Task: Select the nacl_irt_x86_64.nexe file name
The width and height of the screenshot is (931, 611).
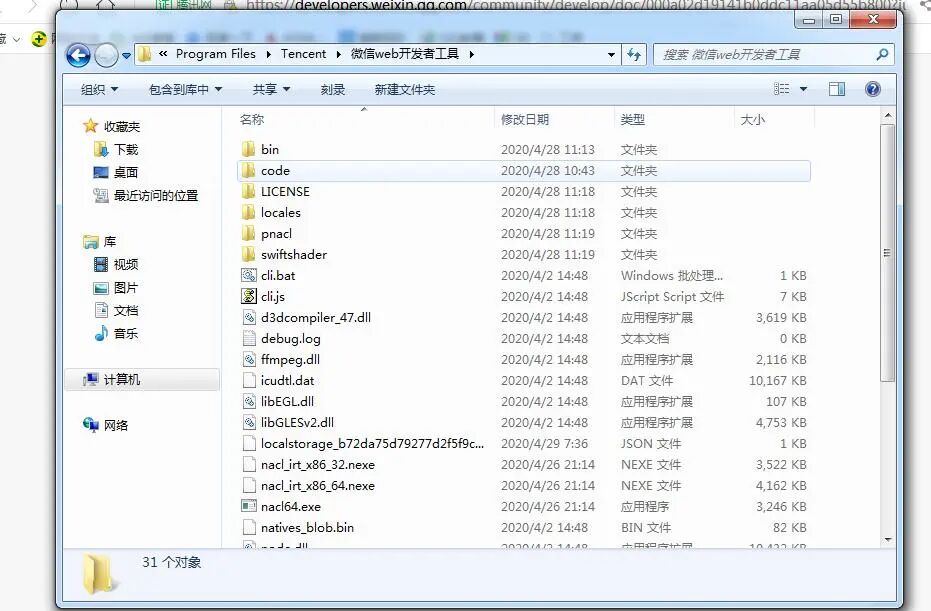Action: [318, 486]
